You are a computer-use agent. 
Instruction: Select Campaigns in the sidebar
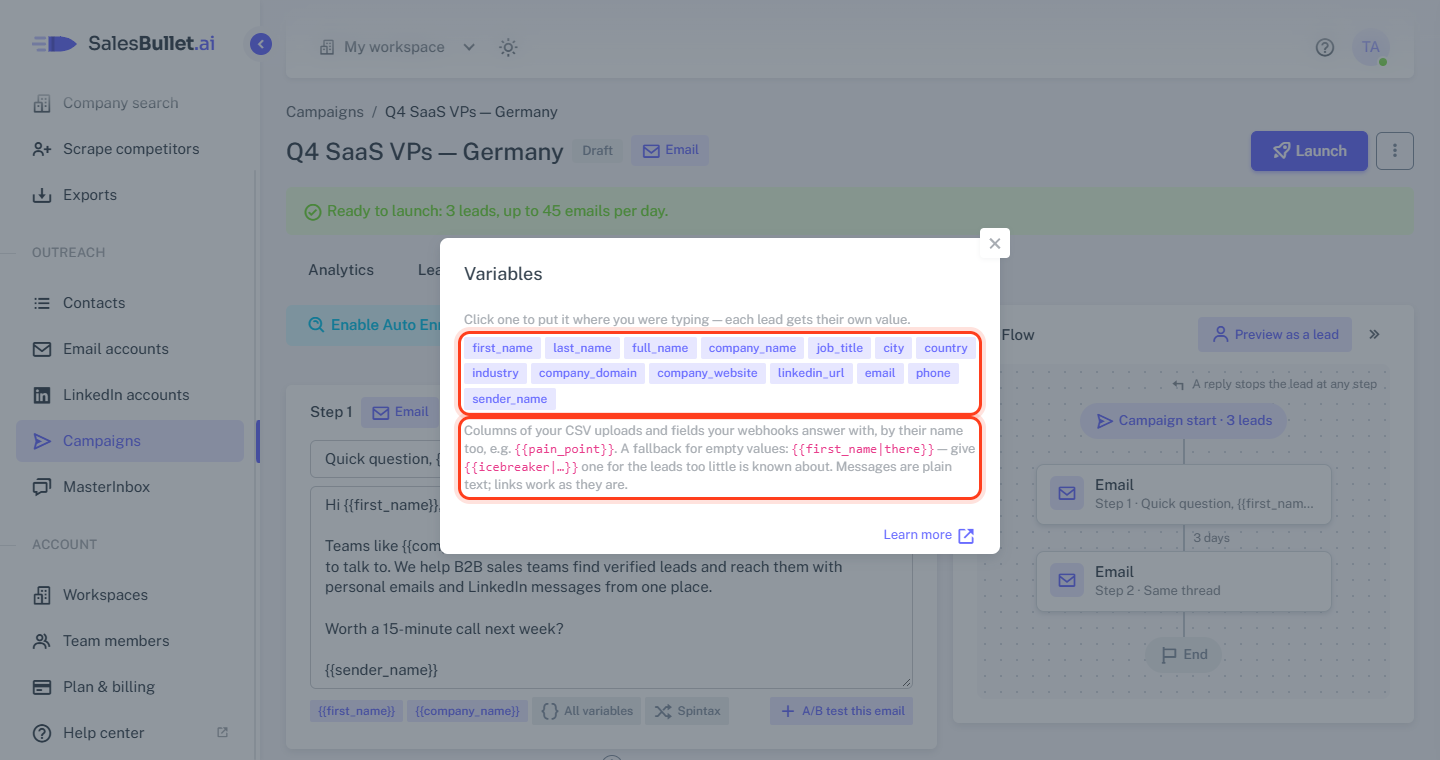130,441
